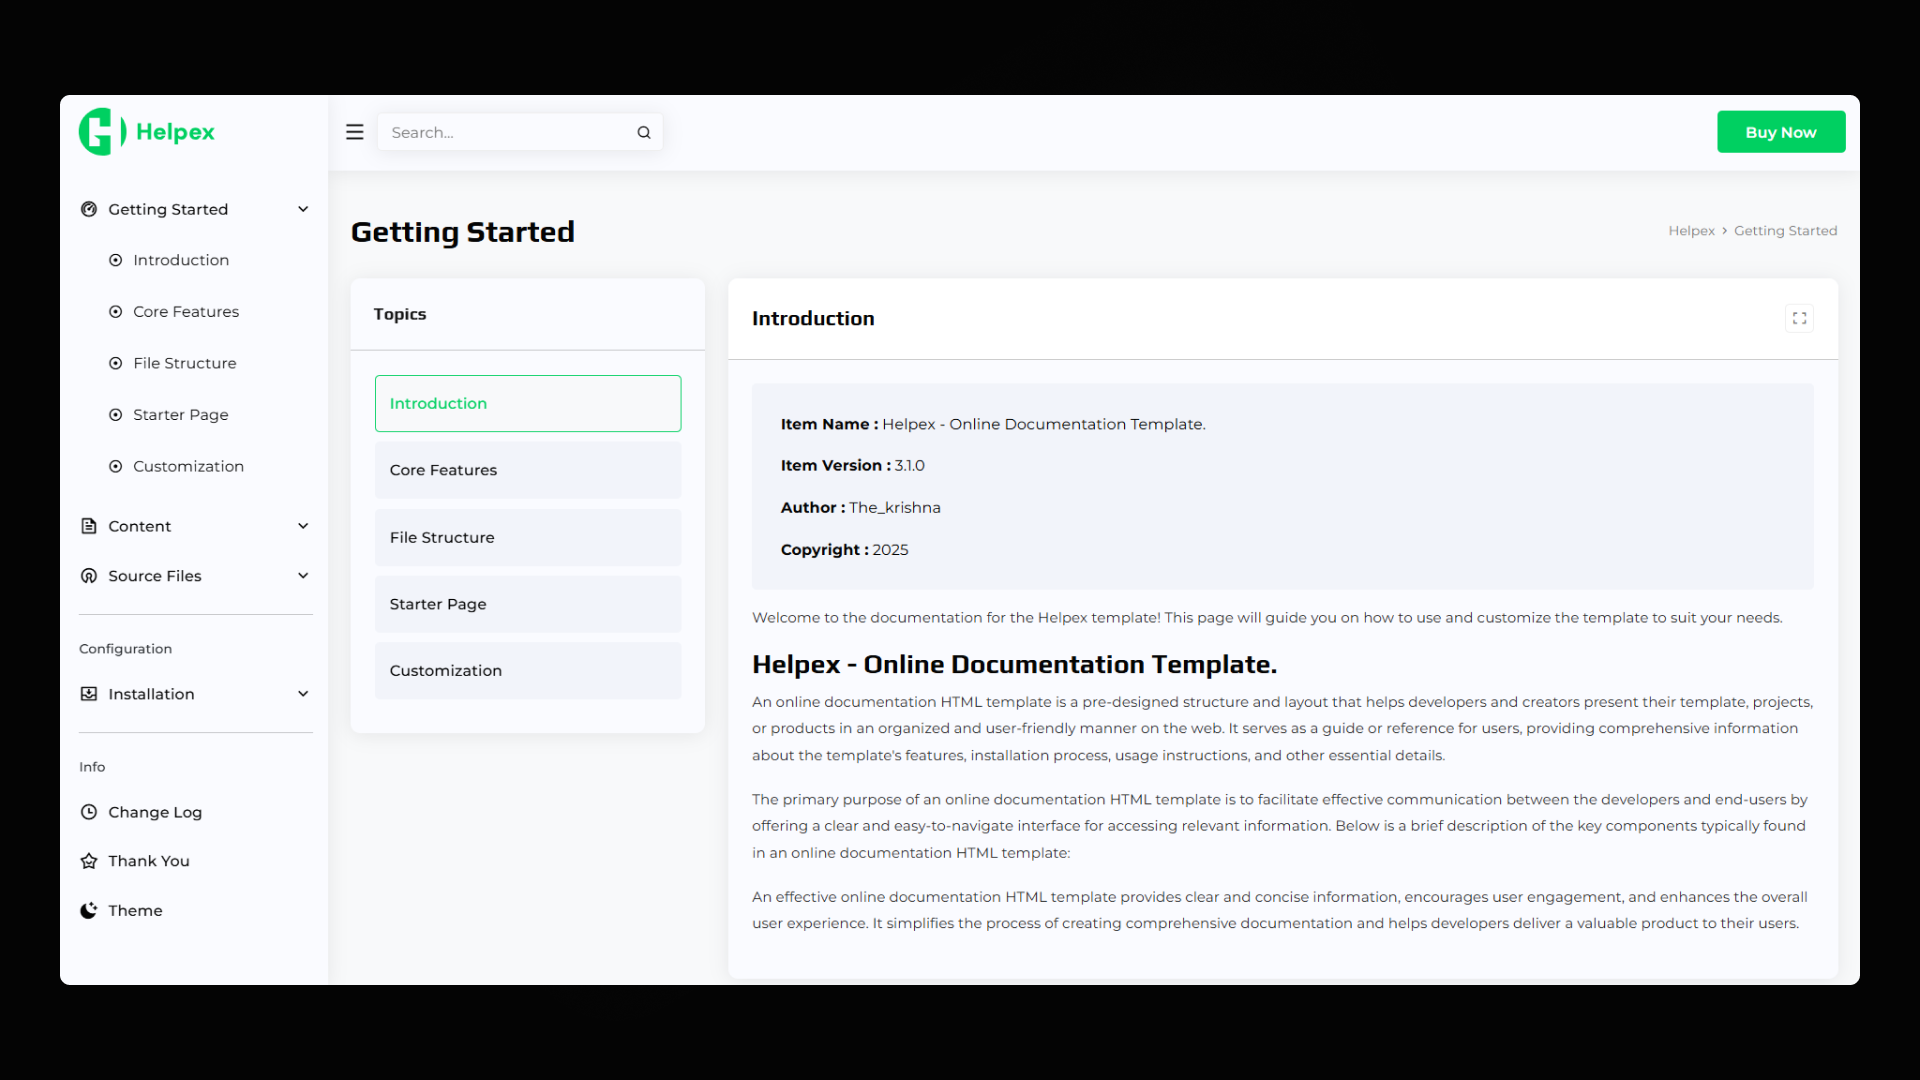
Task: Click the Source Files icon
Action: (89, 576)
